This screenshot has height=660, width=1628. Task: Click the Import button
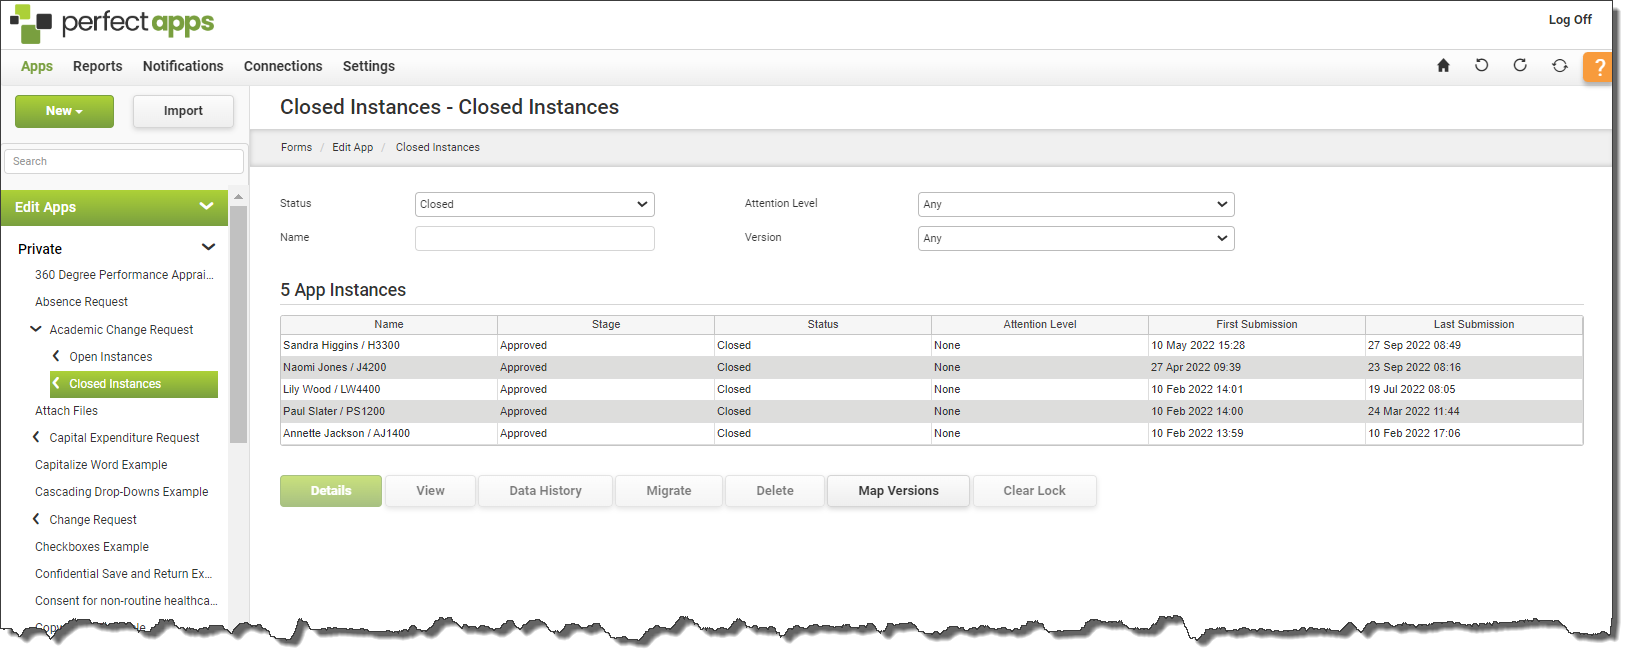[x=183, y=111]
